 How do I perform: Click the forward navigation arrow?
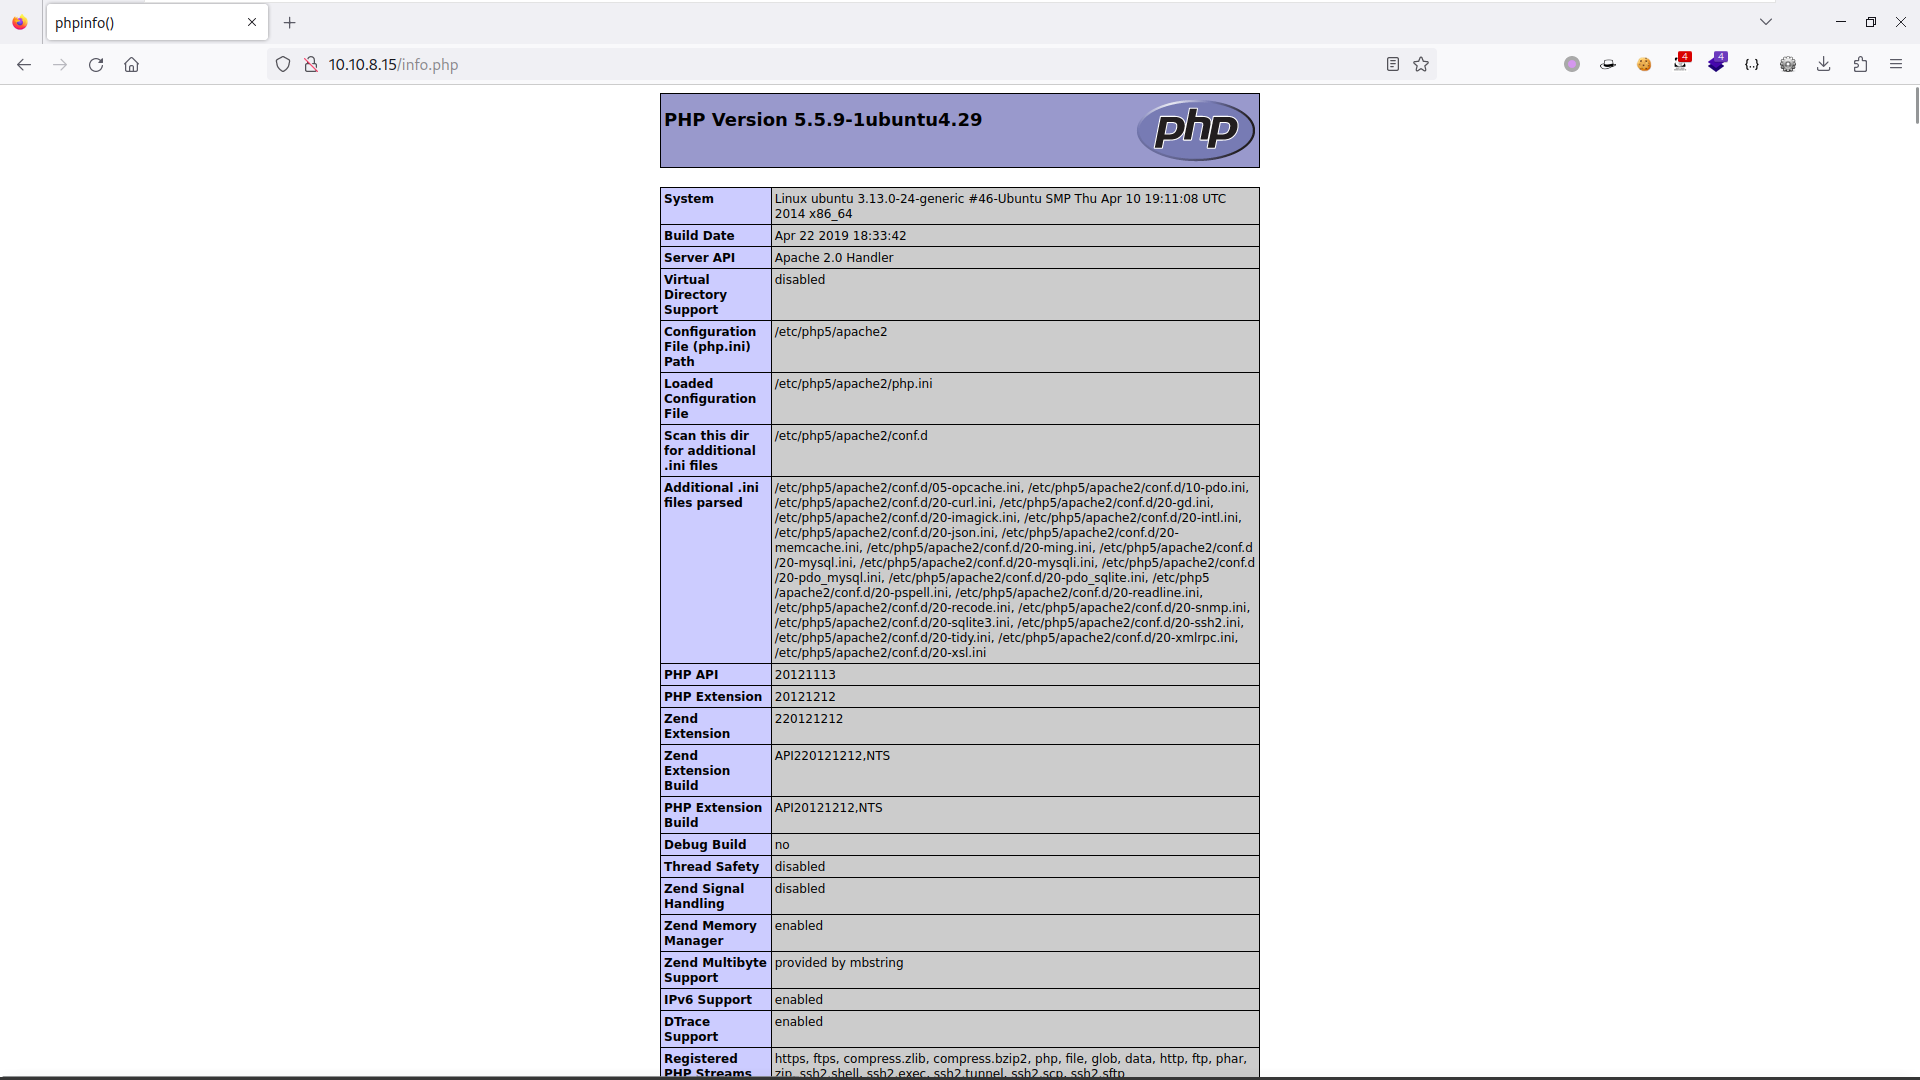(x=60, y=64)
